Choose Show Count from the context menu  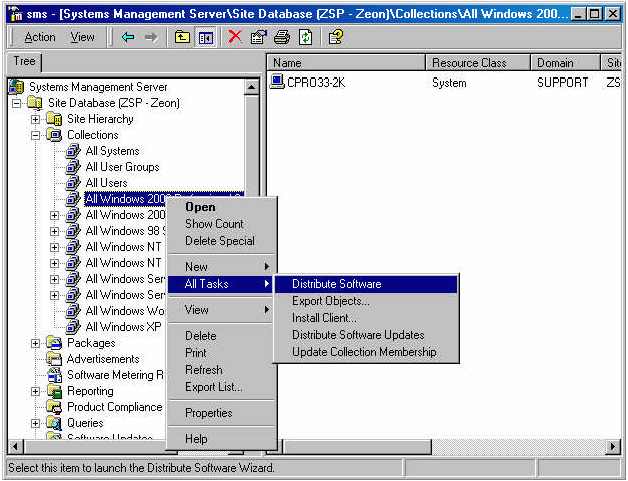(x=221, y=224)
